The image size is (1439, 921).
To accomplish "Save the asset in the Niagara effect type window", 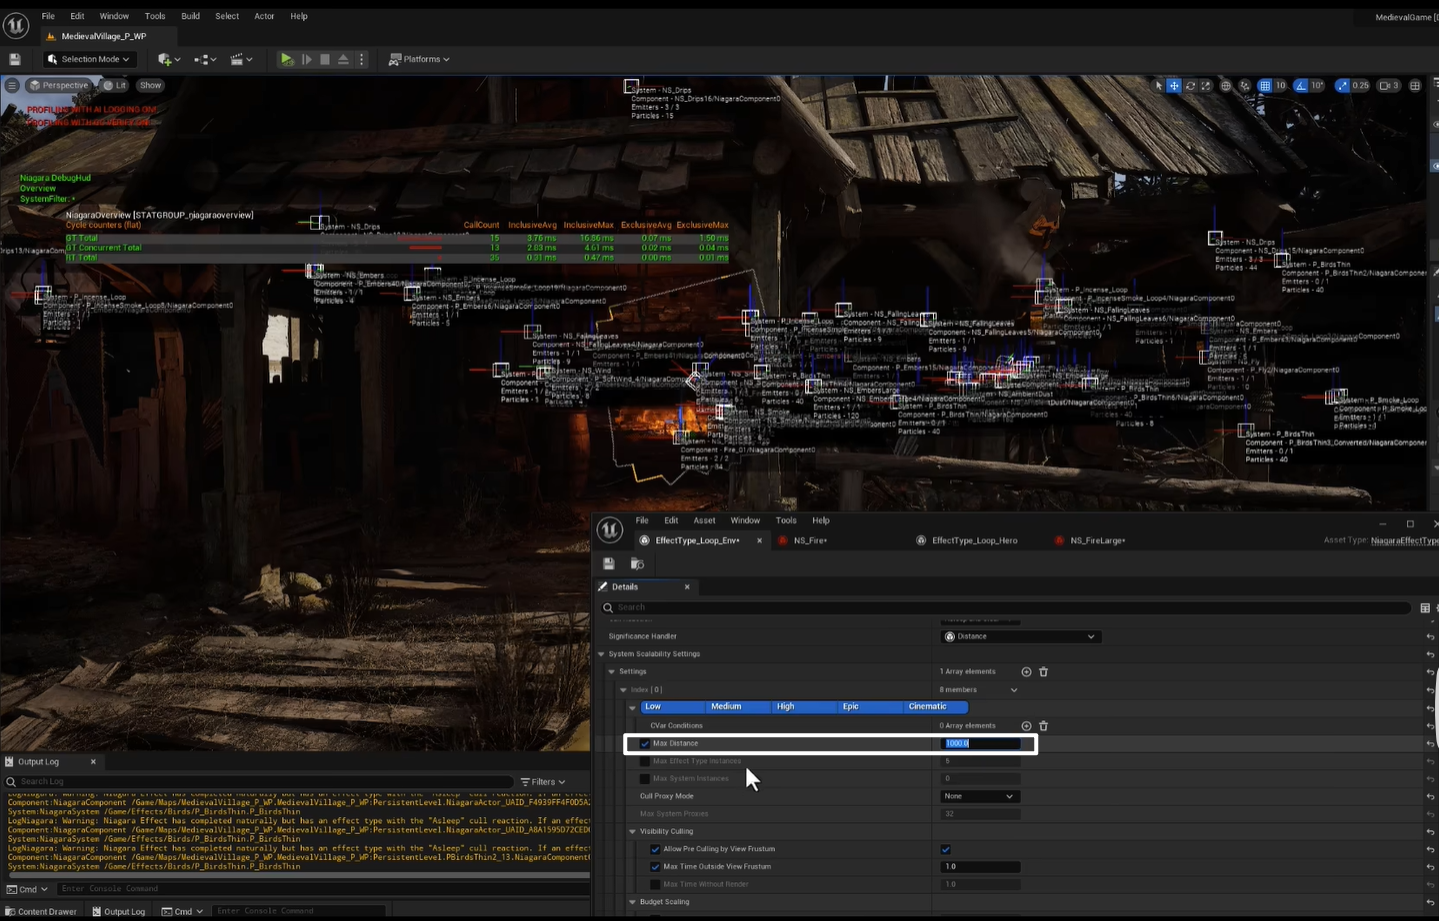I will point(608,564).
